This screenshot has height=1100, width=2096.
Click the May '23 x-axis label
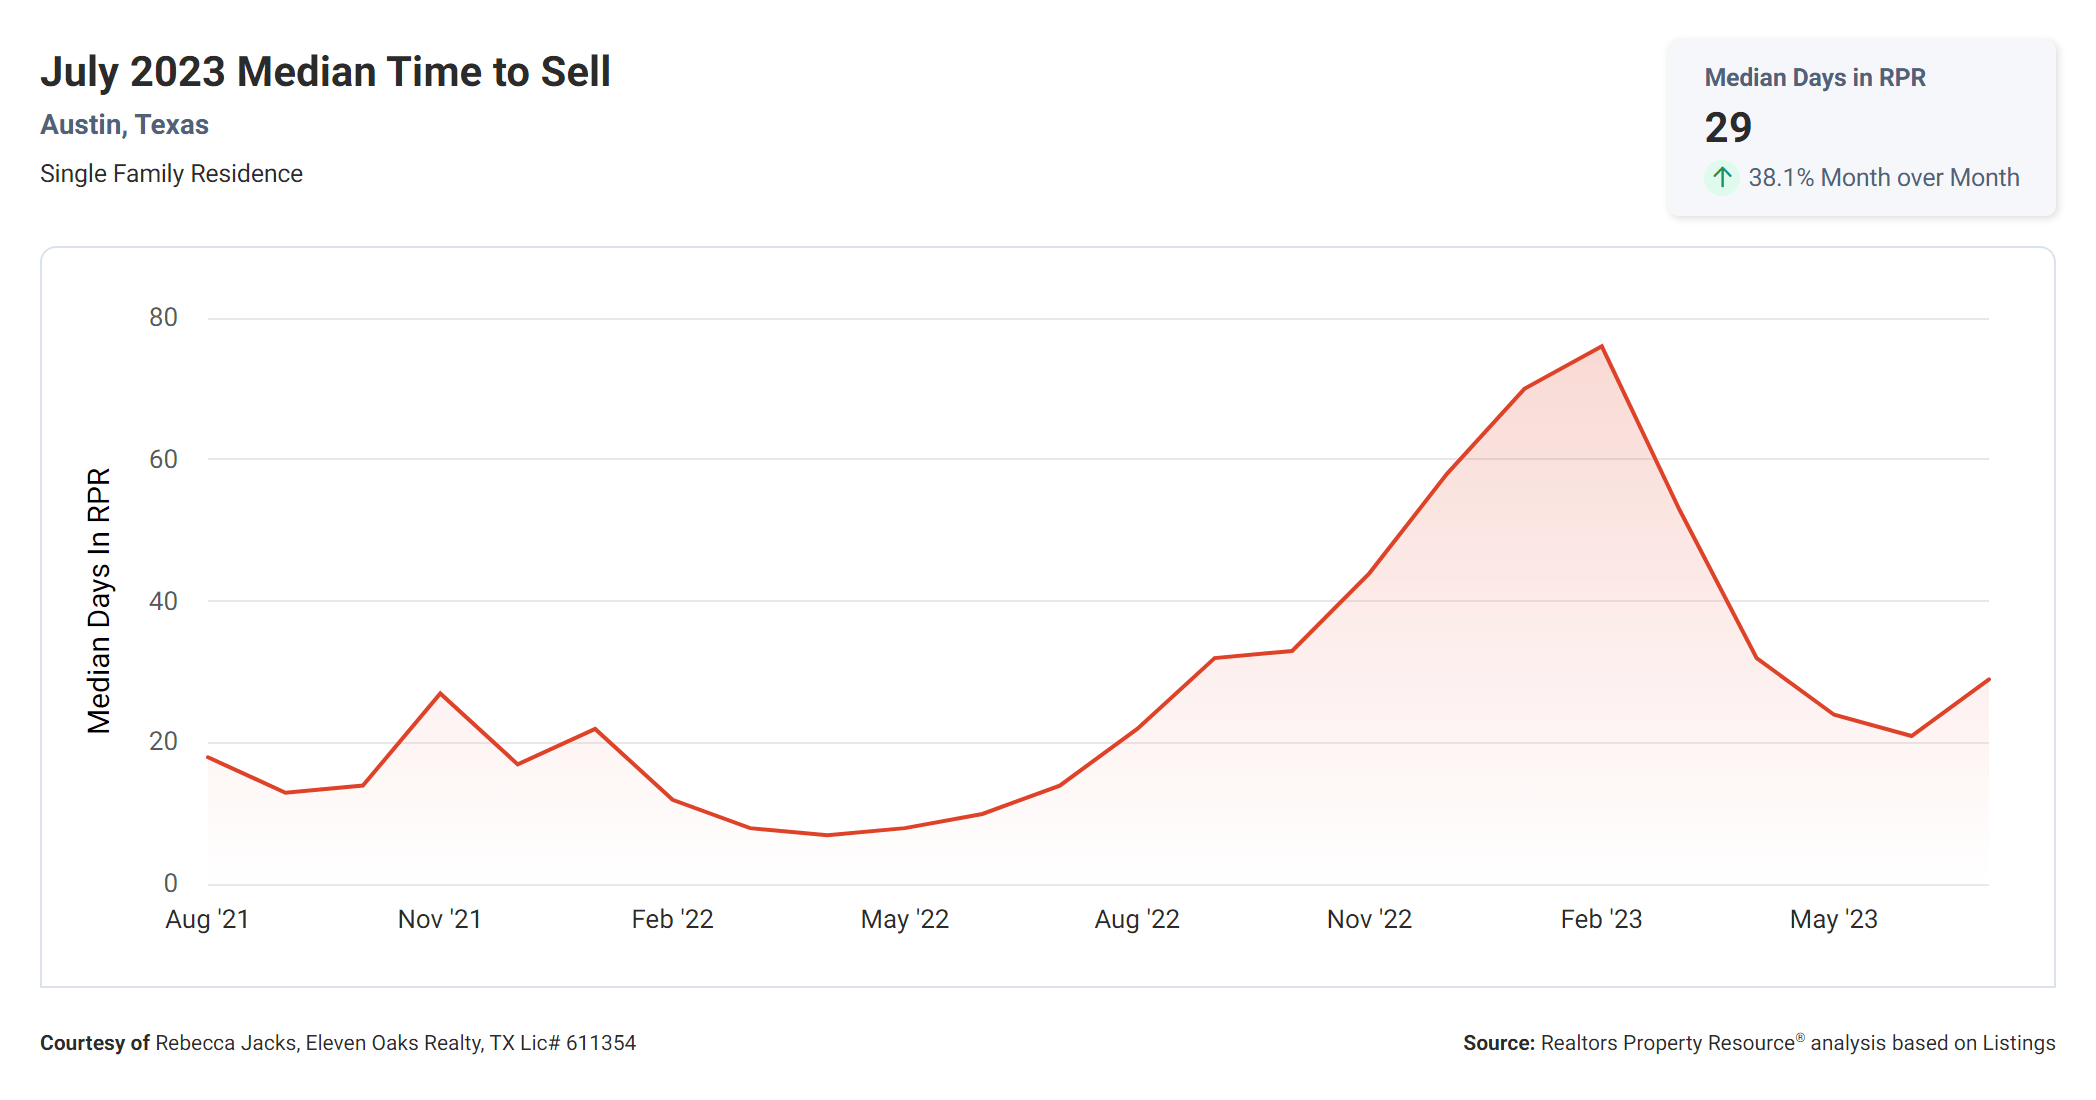[x=1834, y=919]
